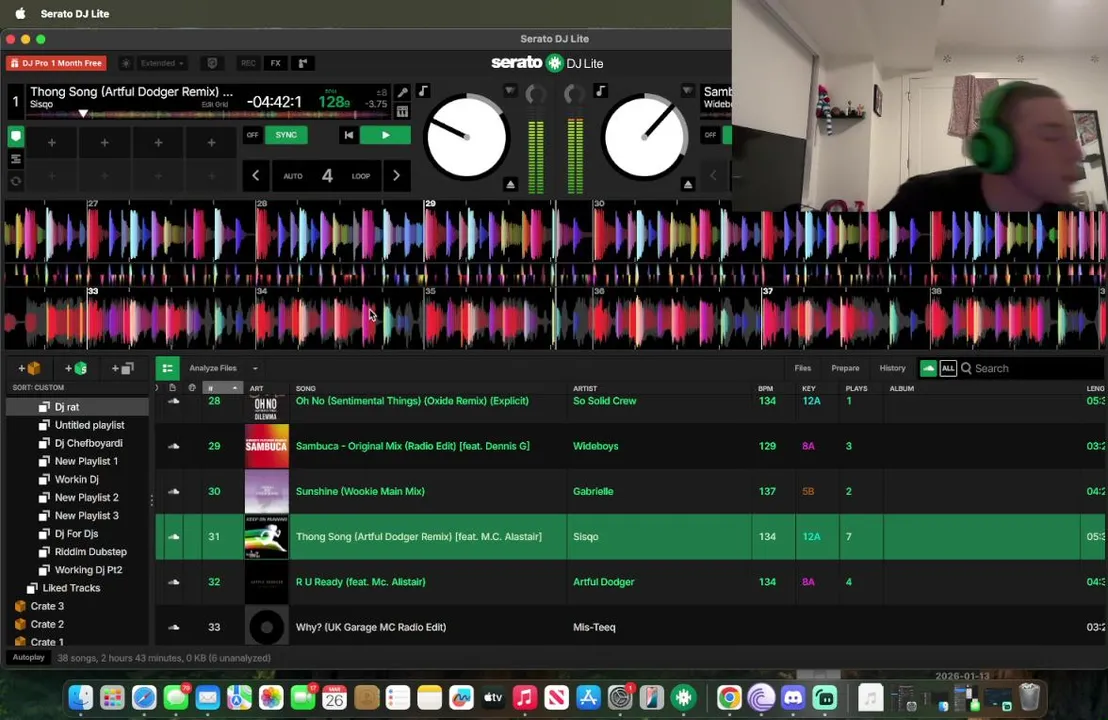Screen dimensions: 1108x720
Task: Click the grayed-out sampler tab below the loops icon
Action: (16, 182)
